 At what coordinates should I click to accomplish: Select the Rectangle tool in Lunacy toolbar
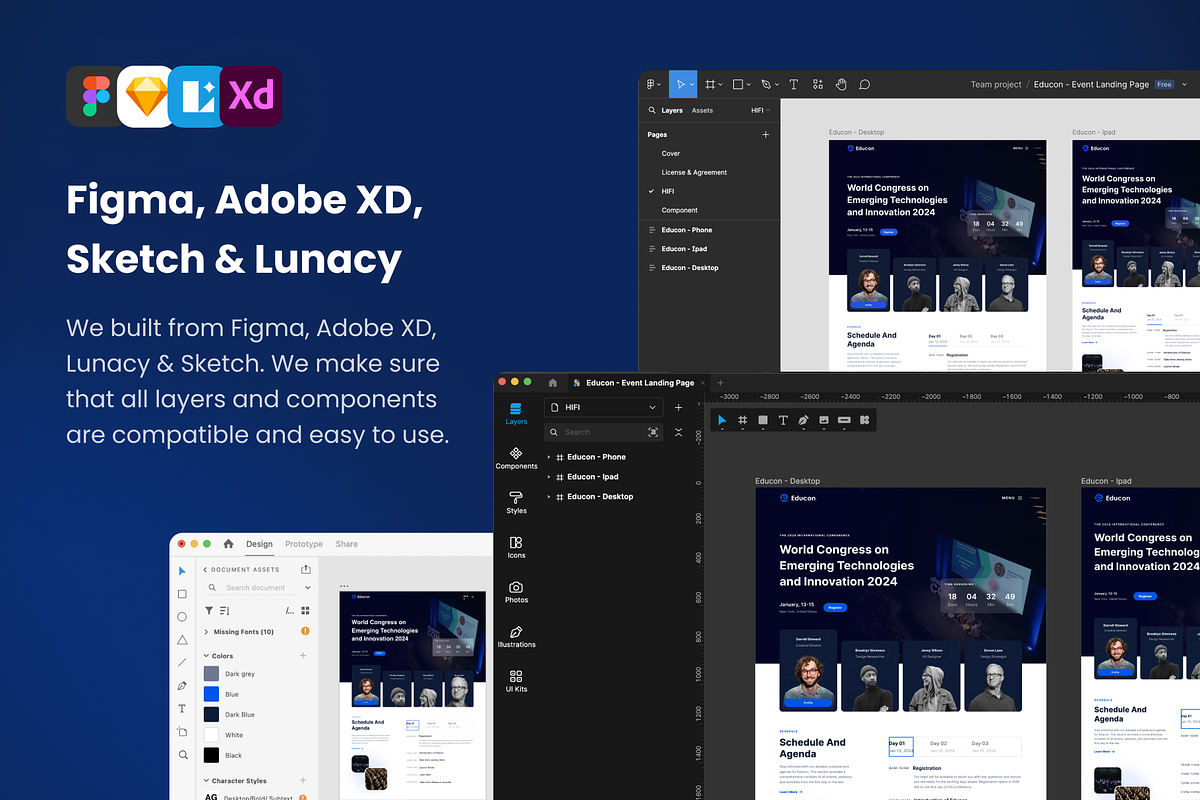(763, 420)
